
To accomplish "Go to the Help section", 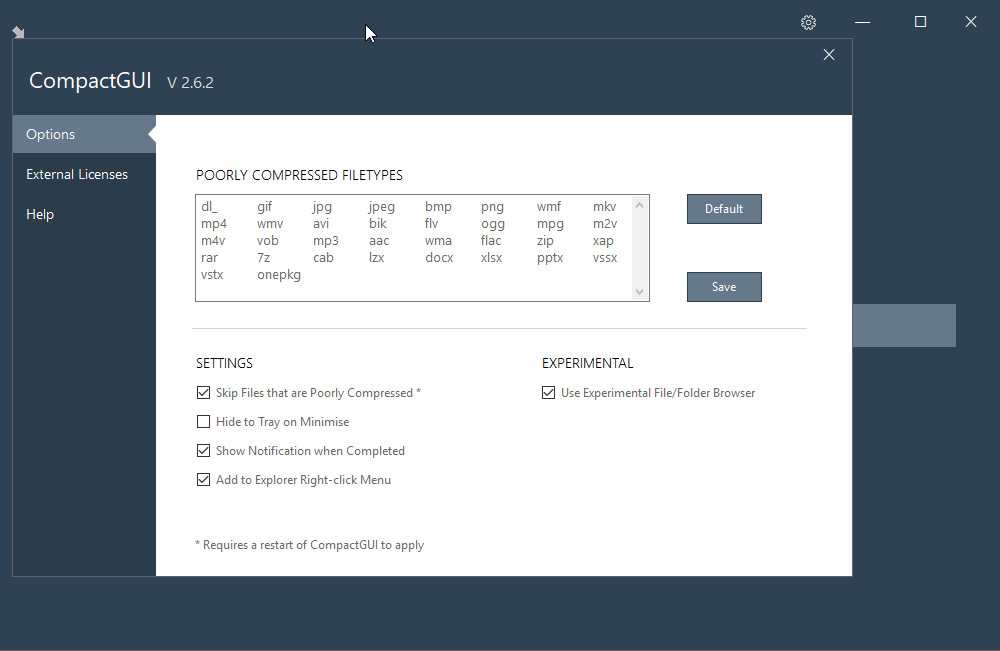I will (x=40, y=214).
